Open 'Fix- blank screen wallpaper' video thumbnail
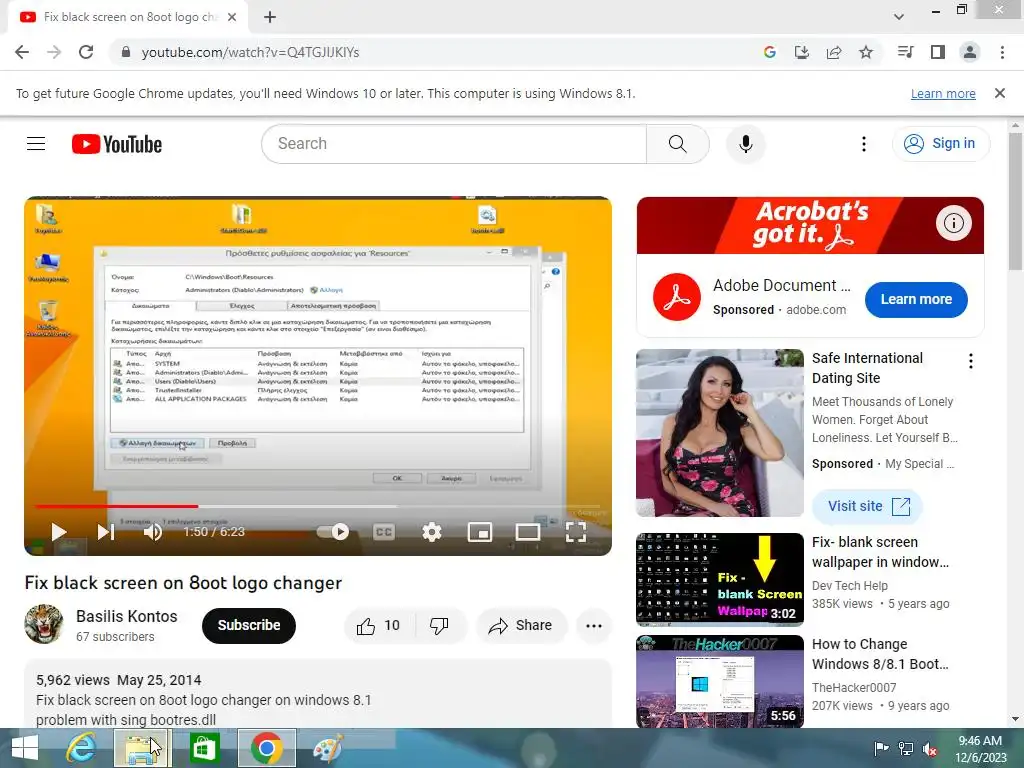 pyautogui.click(x=720, y=580)
